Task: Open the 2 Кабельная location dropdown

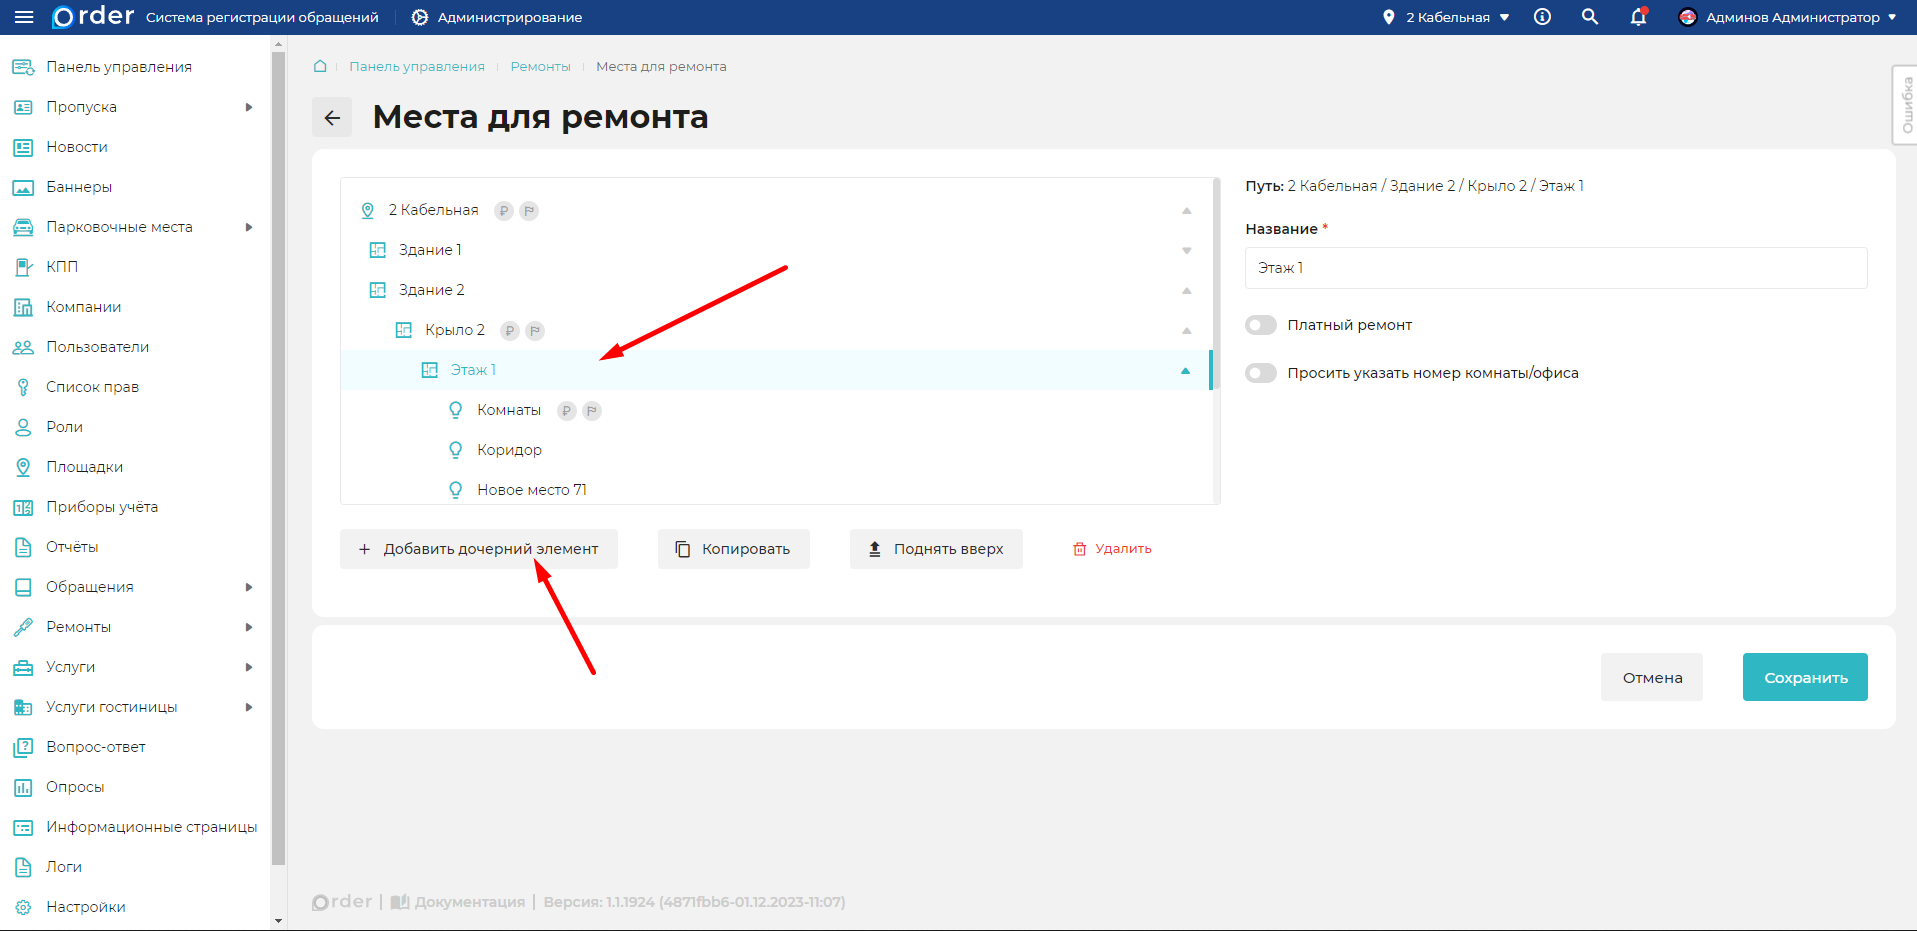Action: click(x=1446, y=17)
